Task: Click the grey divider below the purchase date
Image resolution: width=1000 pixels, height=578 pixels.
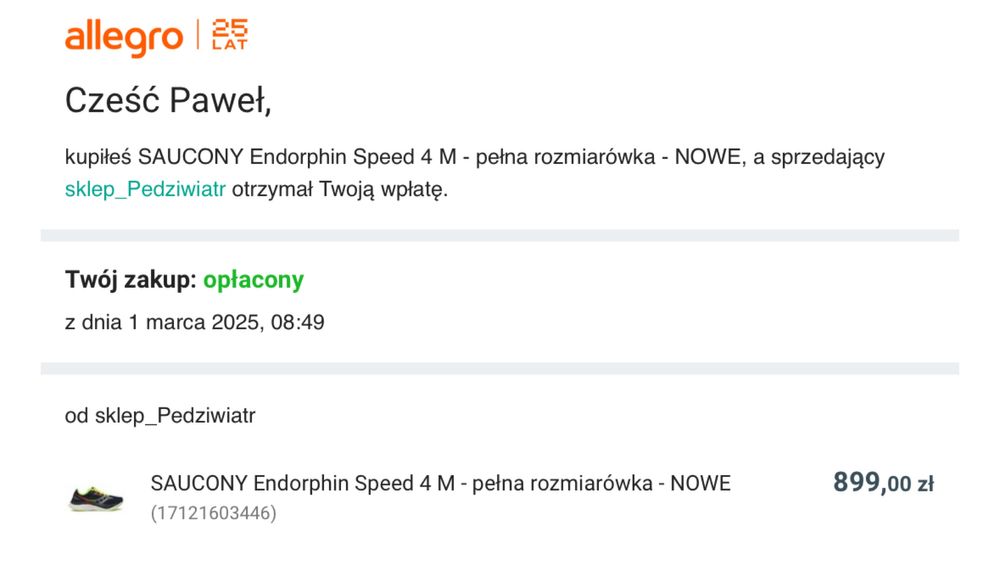Action: click(x=500, y=369)
